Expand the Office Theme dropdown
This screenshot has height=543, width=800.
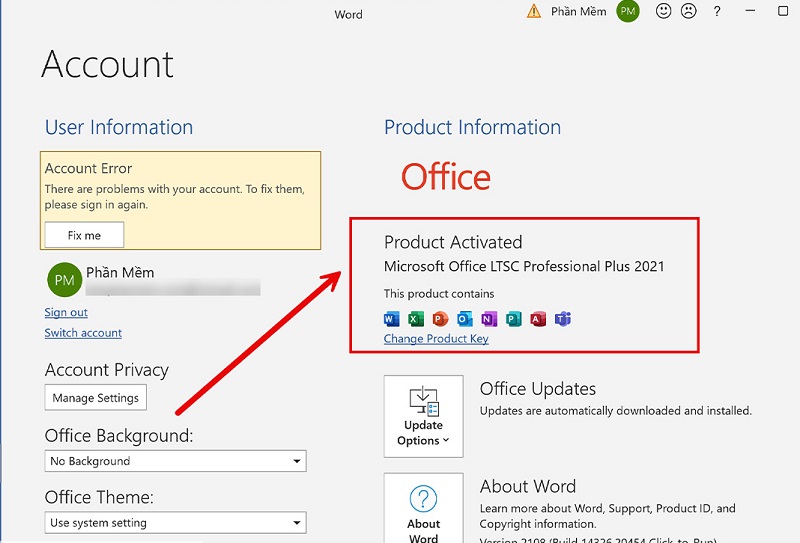pos(176,523)
